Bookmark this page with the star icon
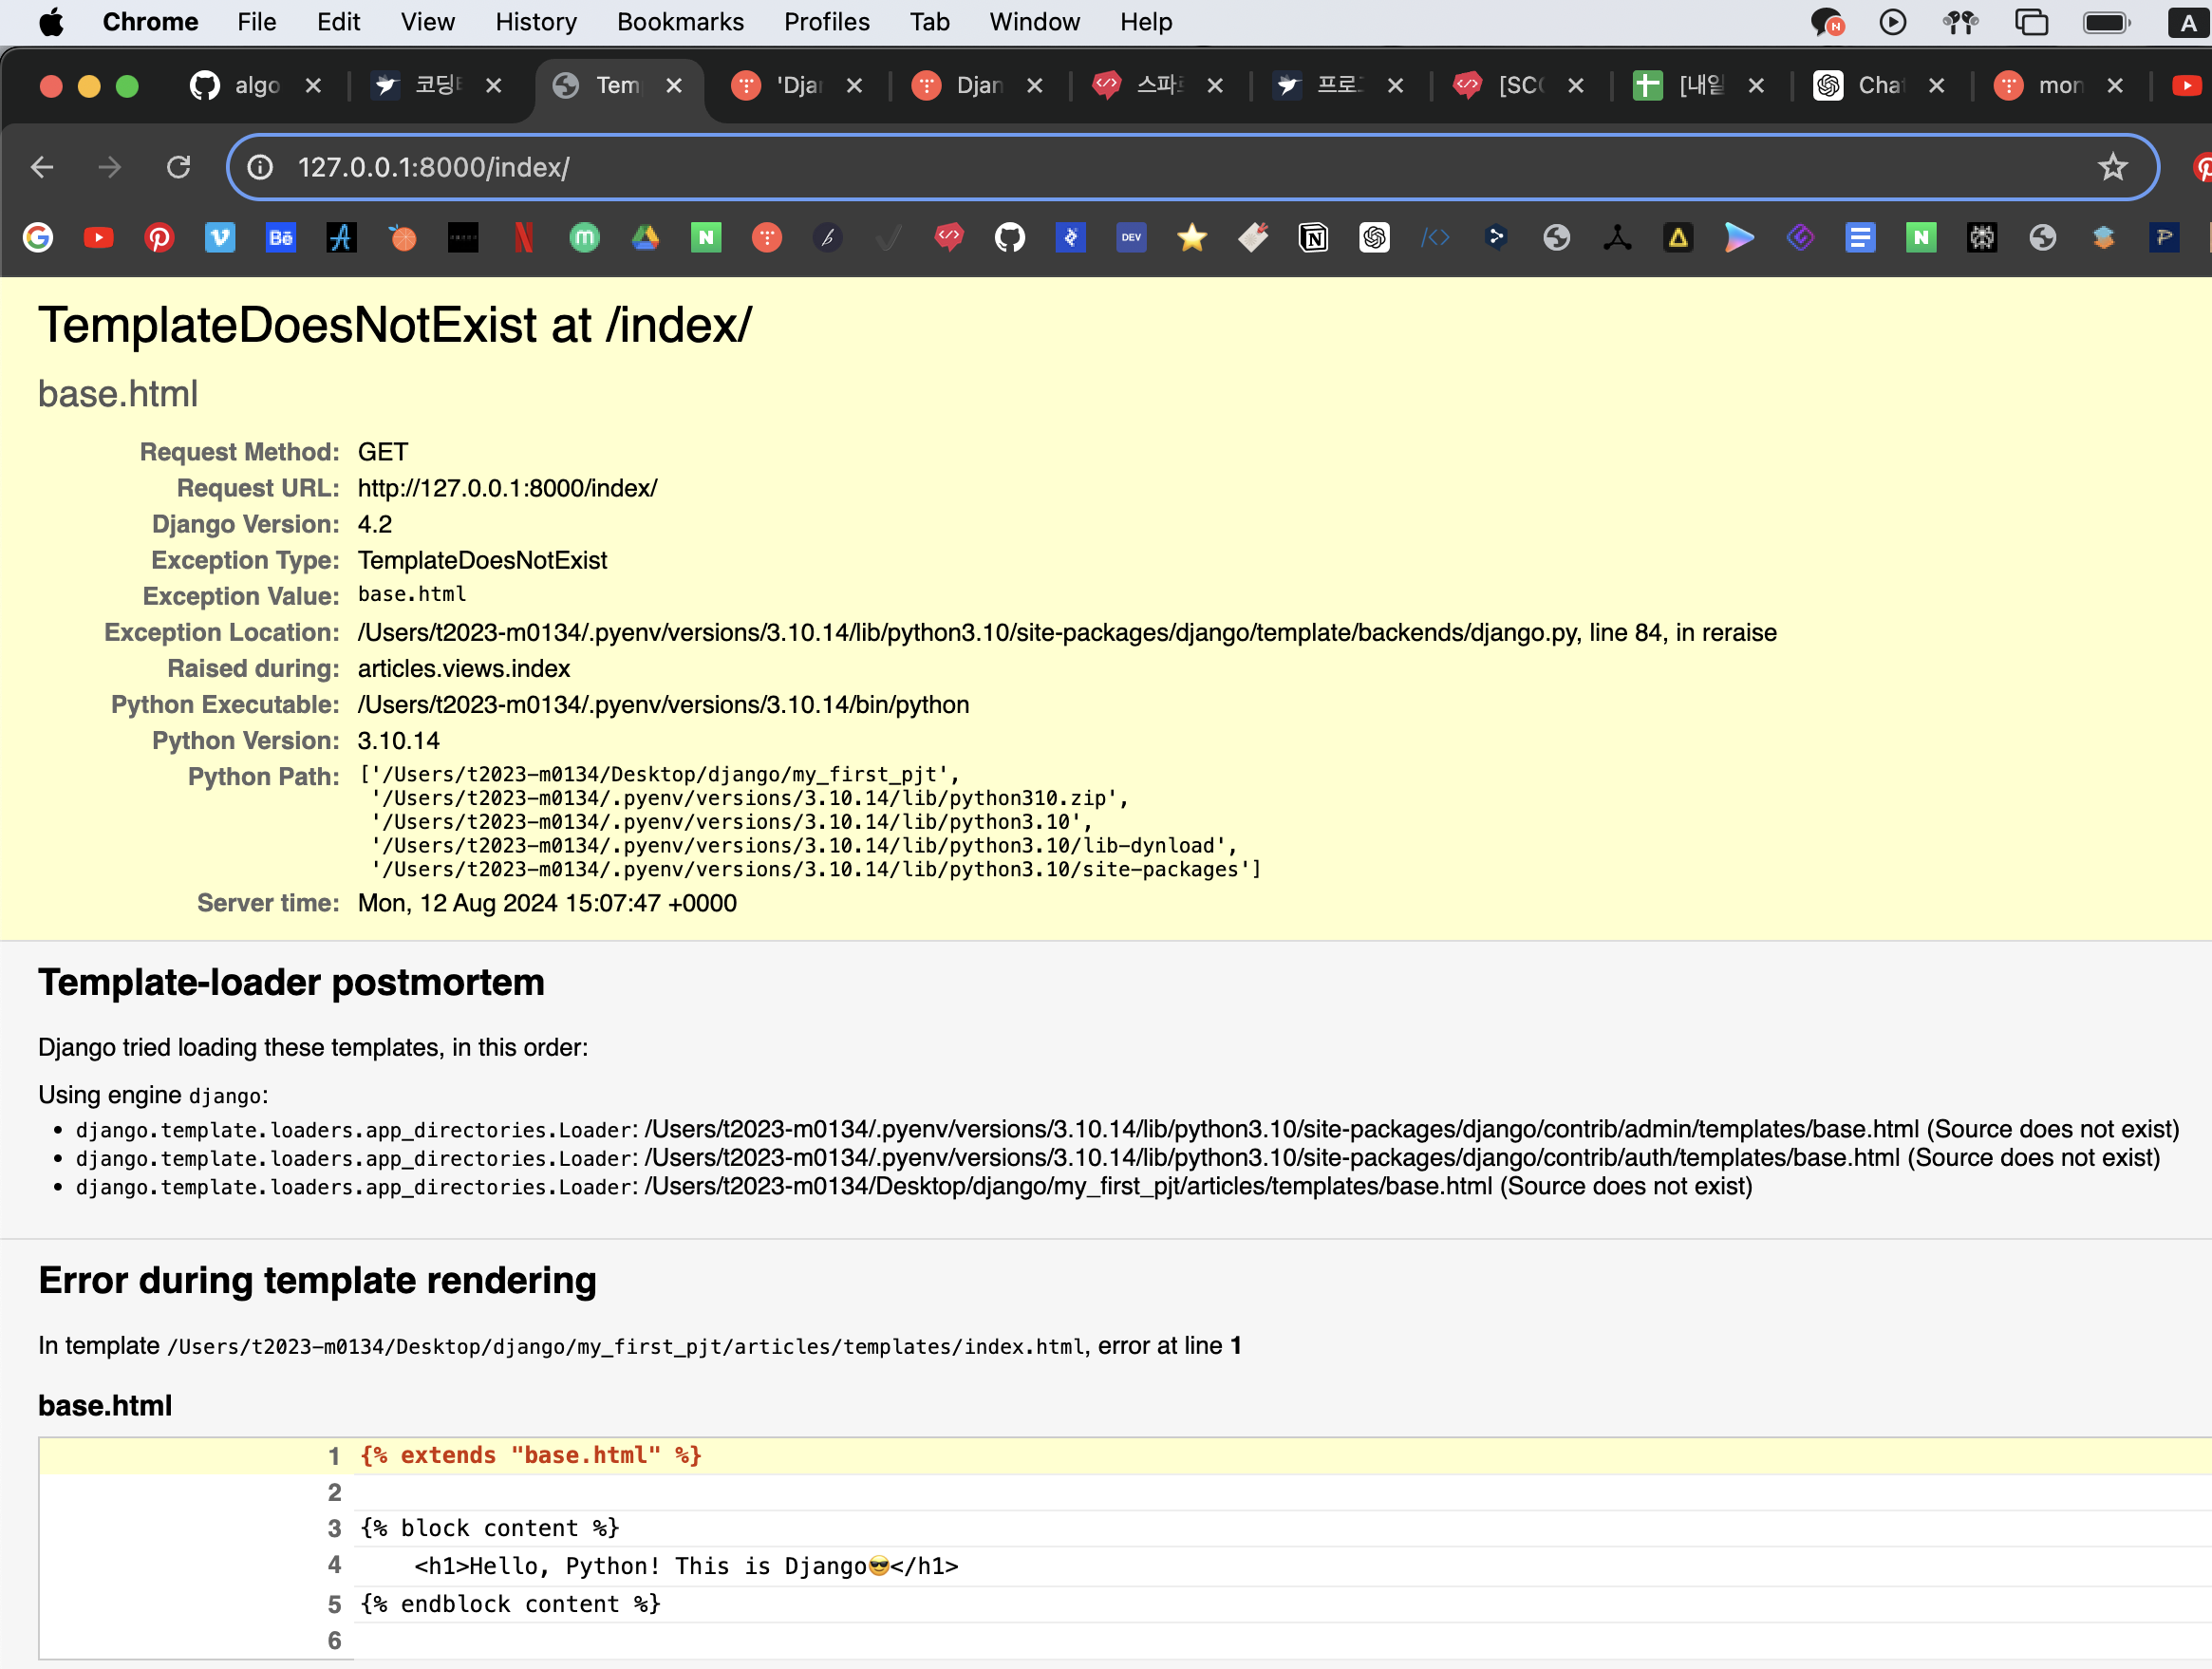 coord(2112,167)
